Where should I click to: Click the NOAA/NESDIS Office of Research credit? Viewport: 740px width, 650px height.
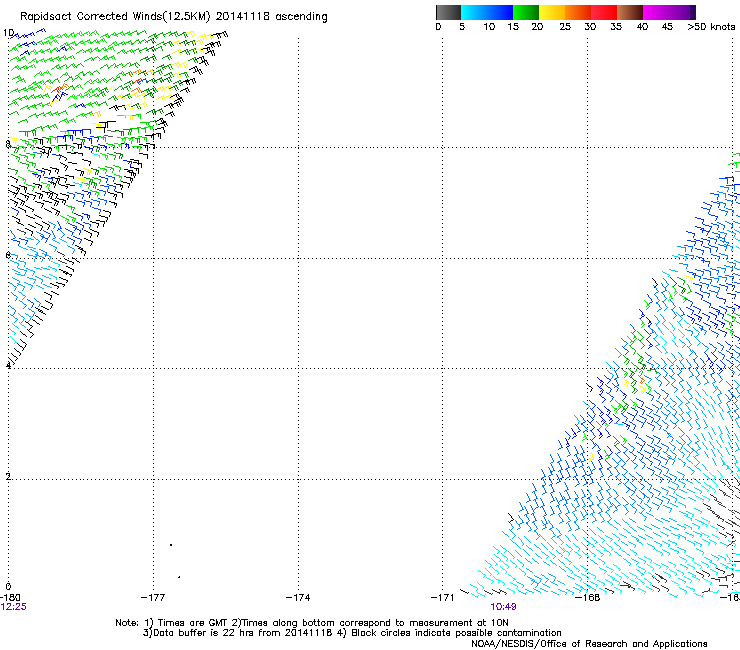[x=589, y=644]
